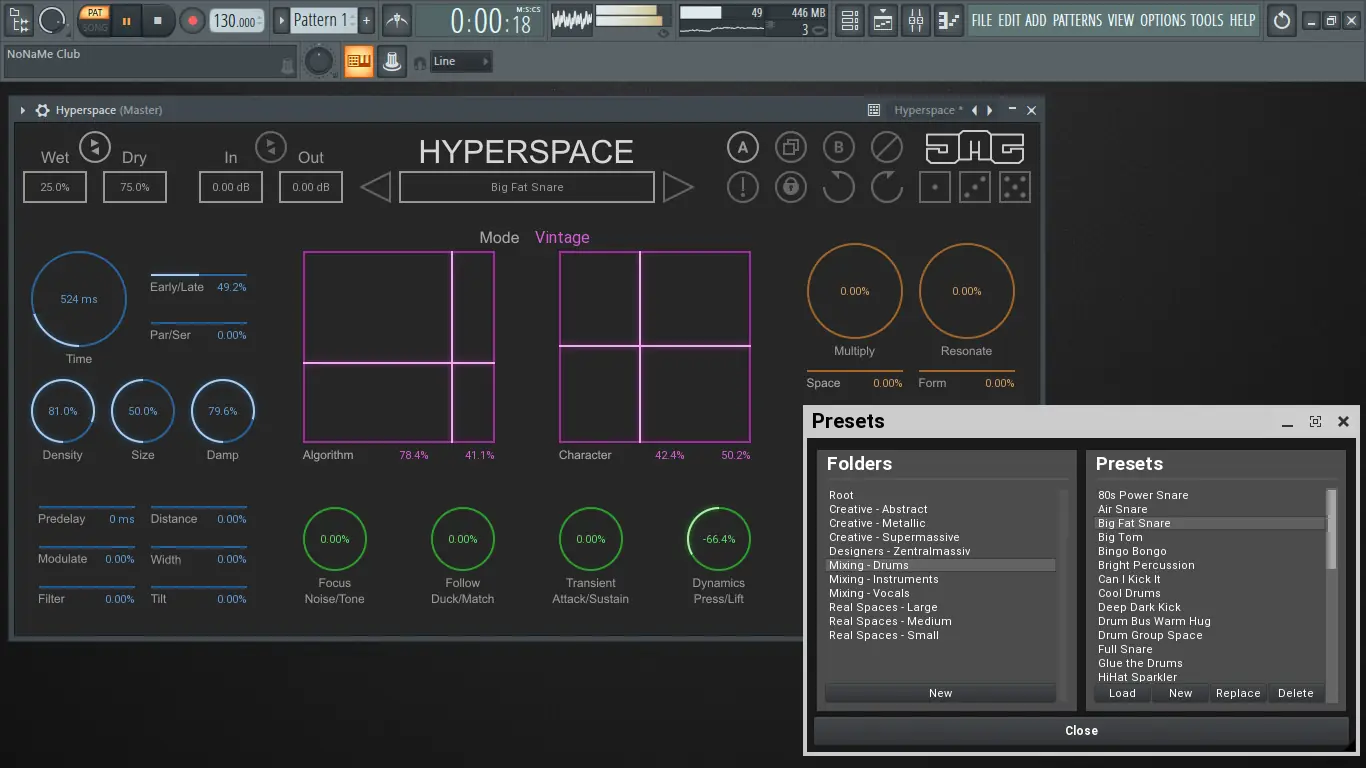
Task: Open the Line snap dropdown
Action: [461, 62]
